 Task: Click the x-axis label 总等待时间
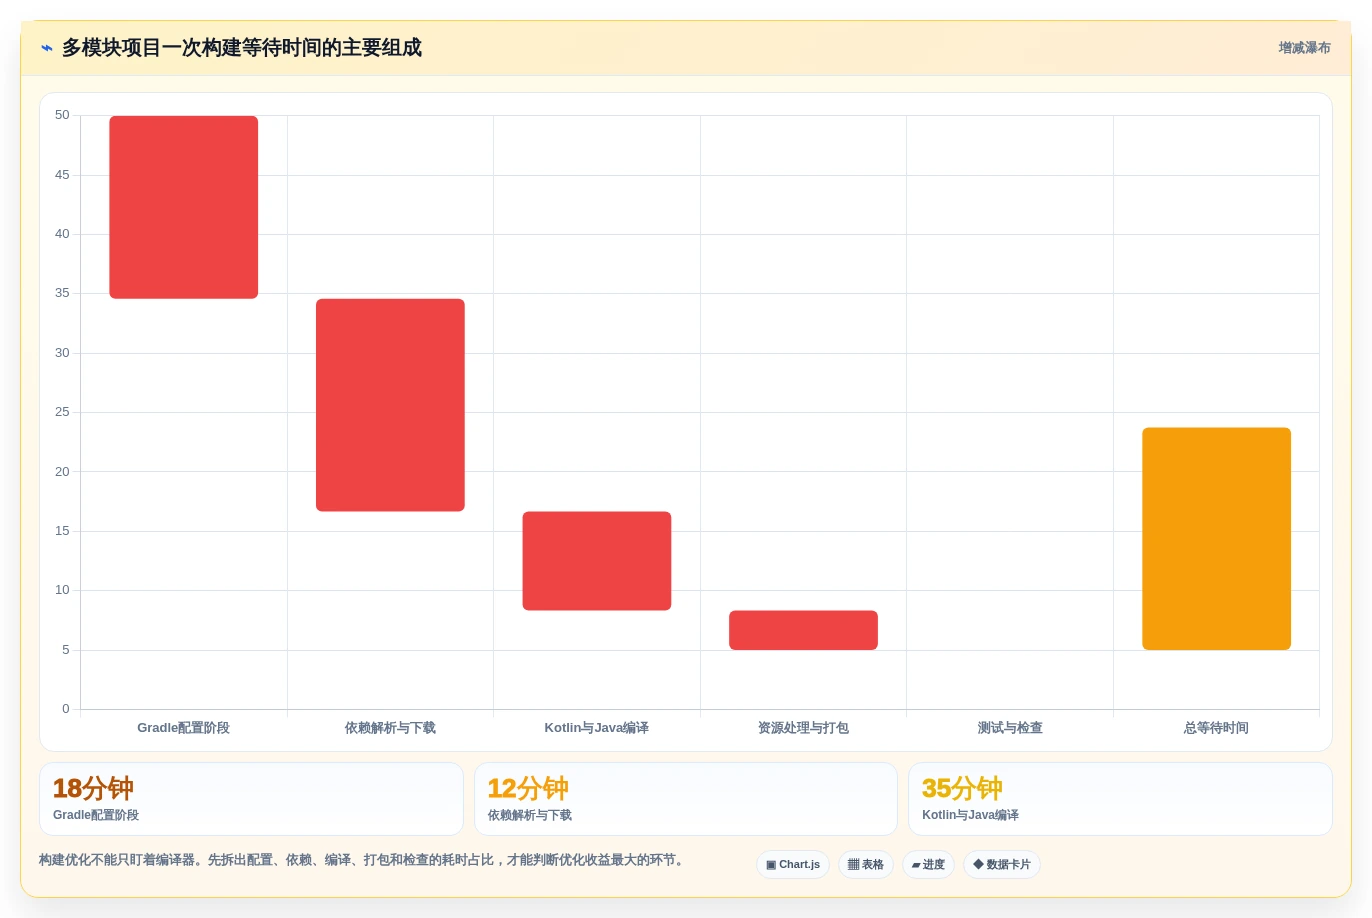[1216, 728]
